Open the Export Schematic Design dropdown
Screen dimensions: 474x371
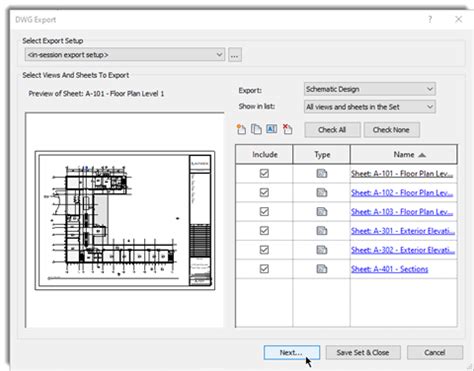coord(370,89)
